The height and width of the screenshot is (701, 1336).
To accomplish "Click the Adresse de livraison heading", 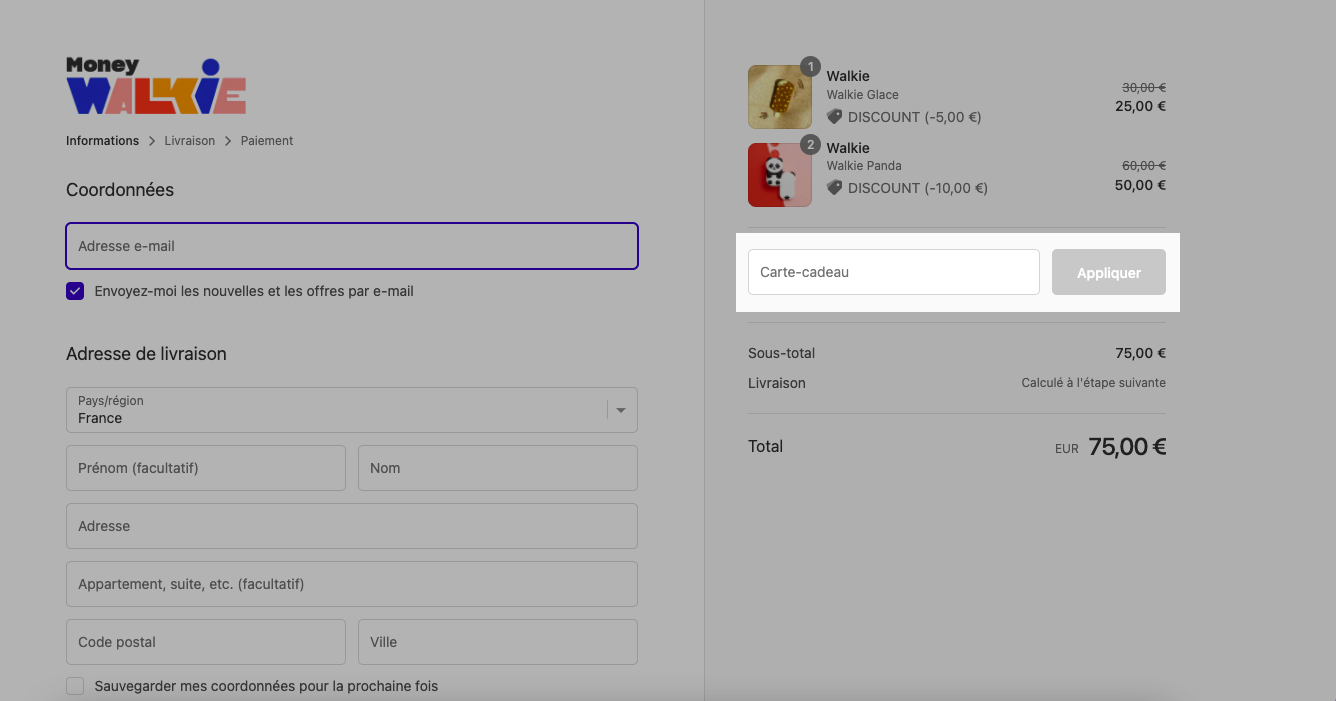I will point(146,354).
